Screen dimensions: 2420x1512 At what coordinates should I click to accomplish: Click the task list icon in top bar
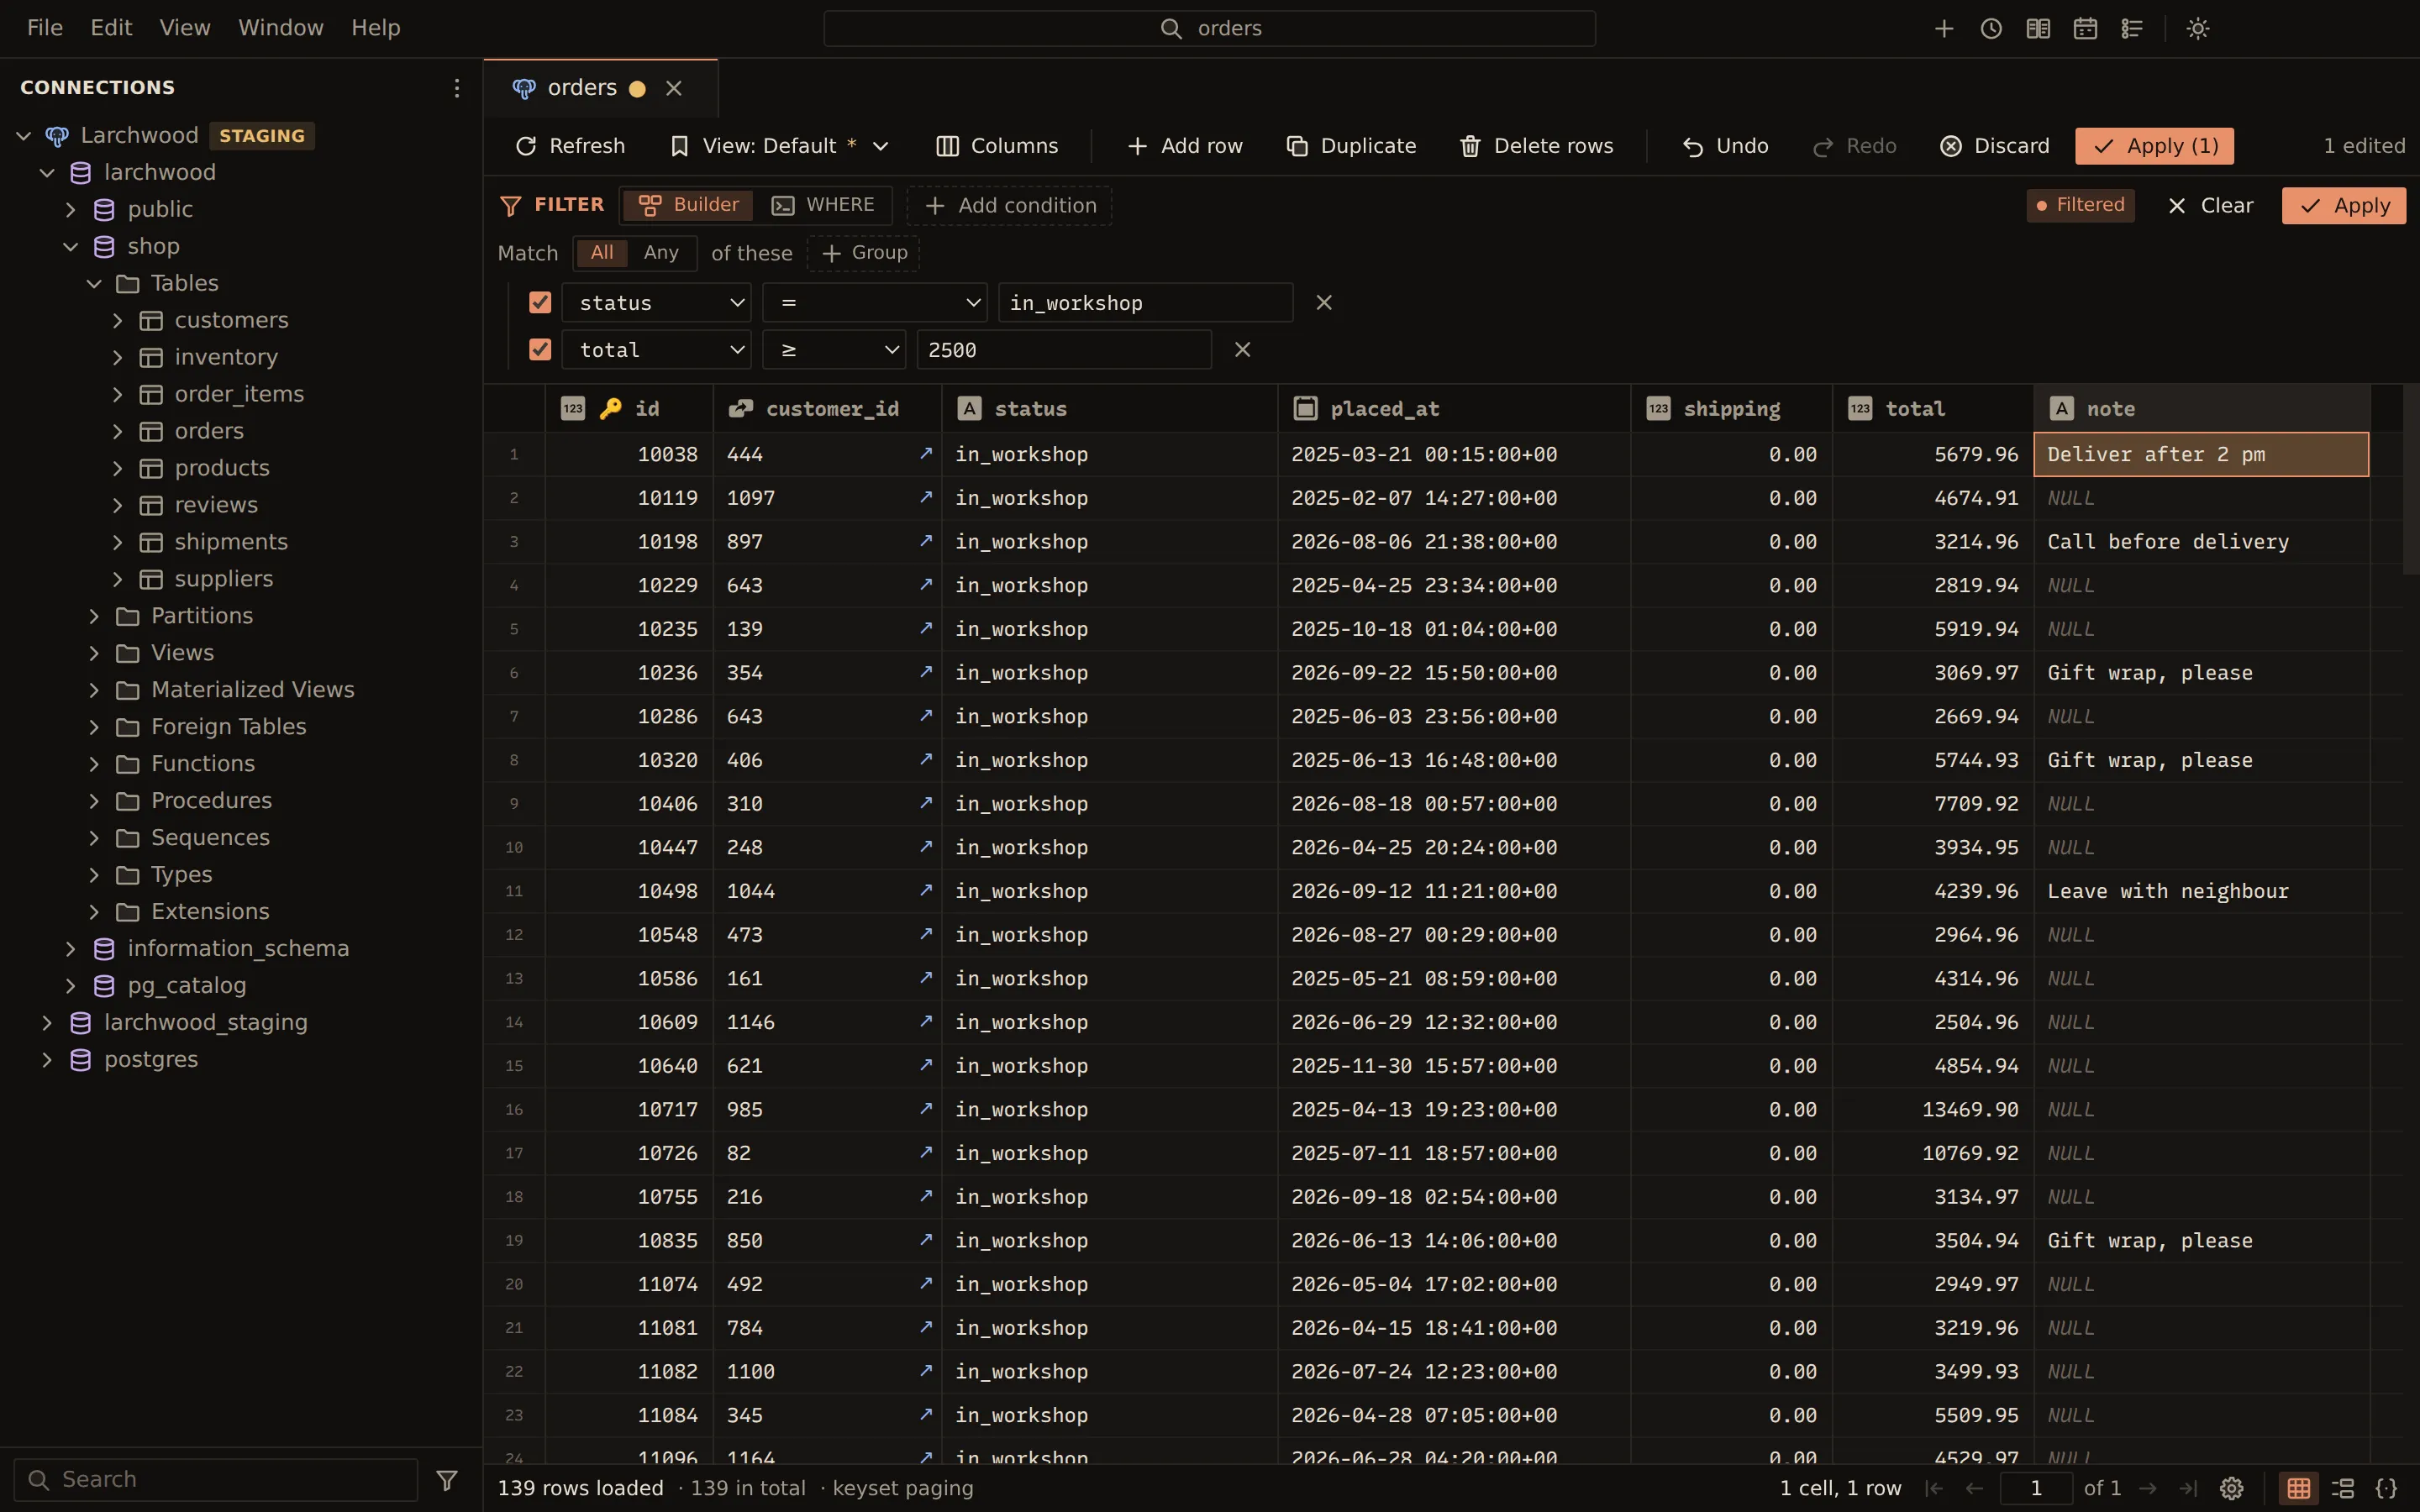tap(2132, 28)
